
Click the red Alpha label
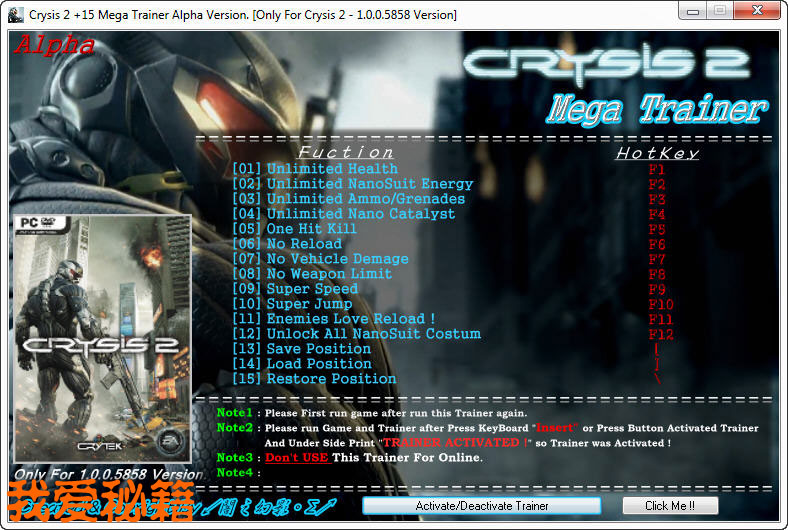tap(54, 45)
